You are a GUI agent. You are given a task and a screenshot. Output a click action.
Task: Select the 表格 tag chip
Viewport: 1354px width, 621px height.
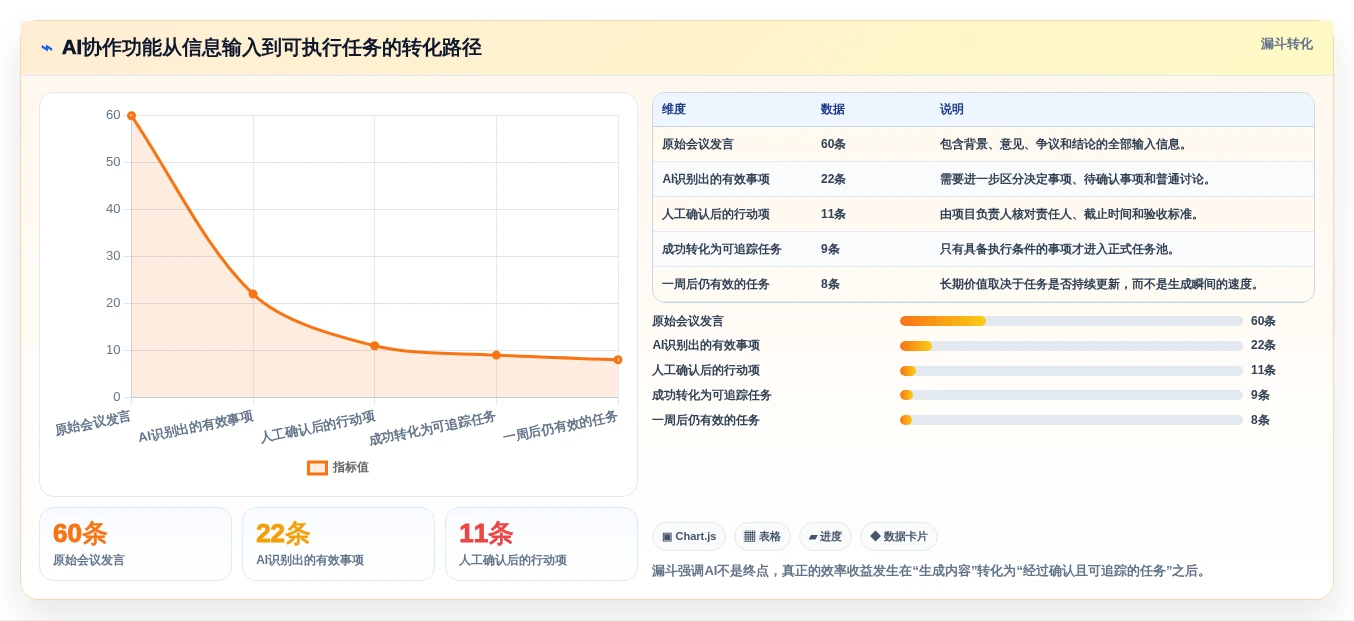pyautogui.click(x=762, y=537)
